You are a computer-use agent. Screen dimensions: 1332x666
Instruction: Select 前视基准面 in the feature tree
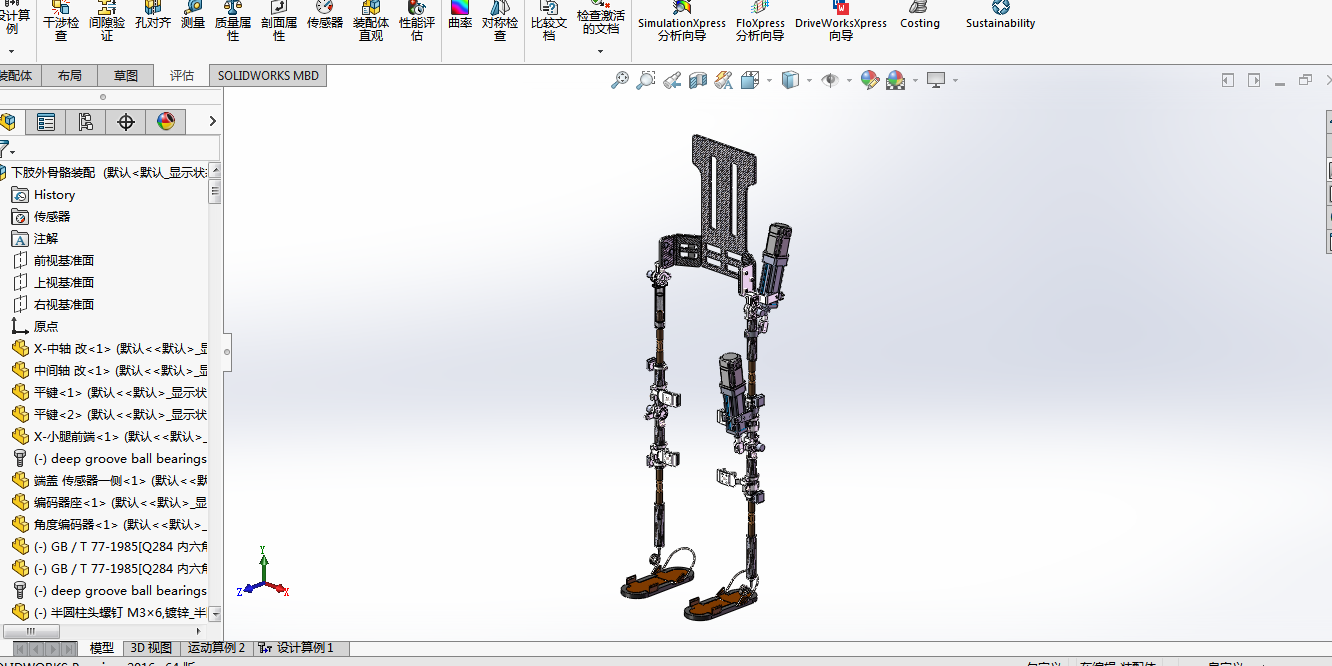click(x=64, y=260)
